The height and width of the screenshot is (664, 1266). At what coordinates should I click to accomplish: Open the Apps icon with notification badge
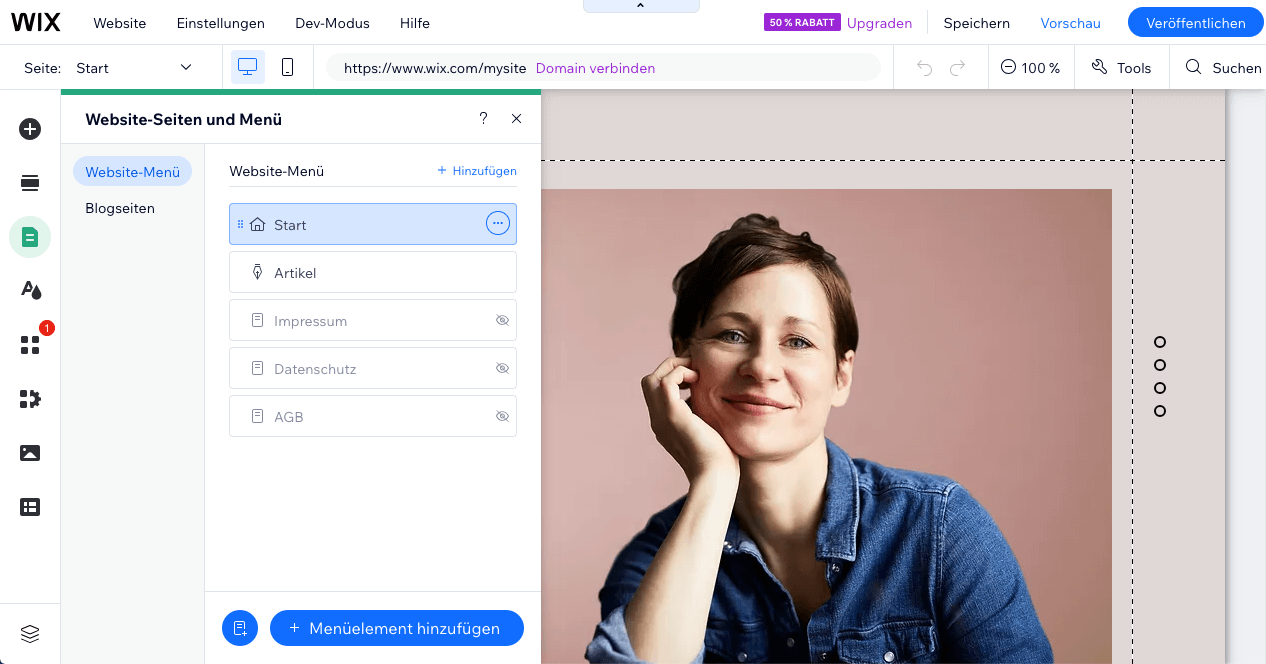(30, 345)
